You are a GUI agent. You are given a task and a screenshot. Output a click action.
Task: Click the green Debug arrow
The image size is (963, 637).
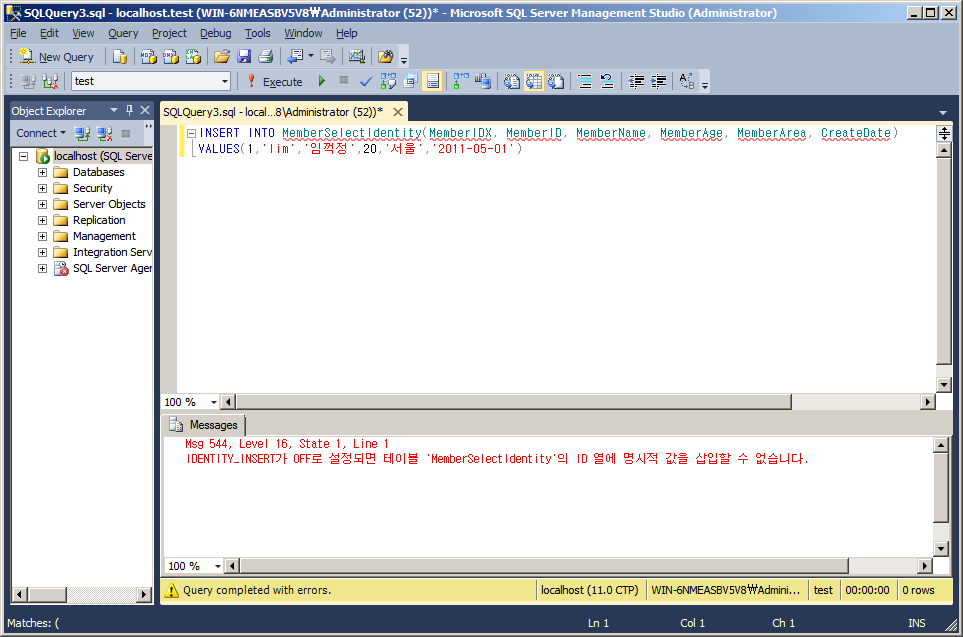coord(321,81)
